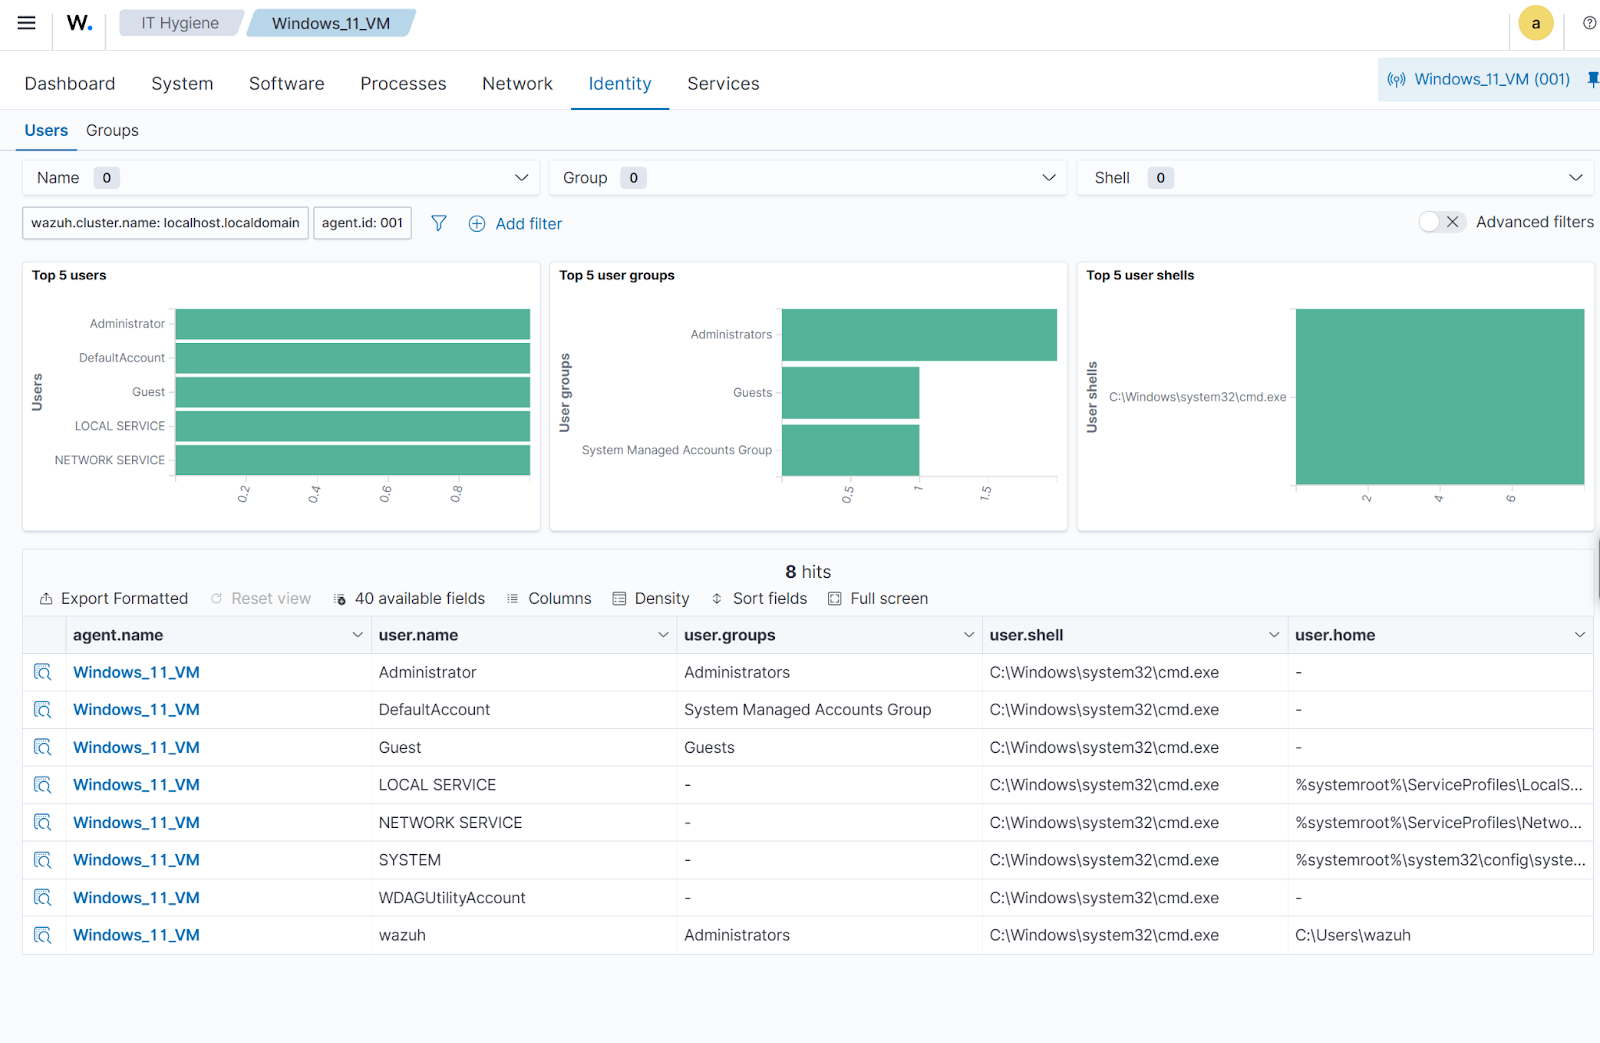
Task: Open the Density display options
Action: pyautogui.click(x=651, y=598)
